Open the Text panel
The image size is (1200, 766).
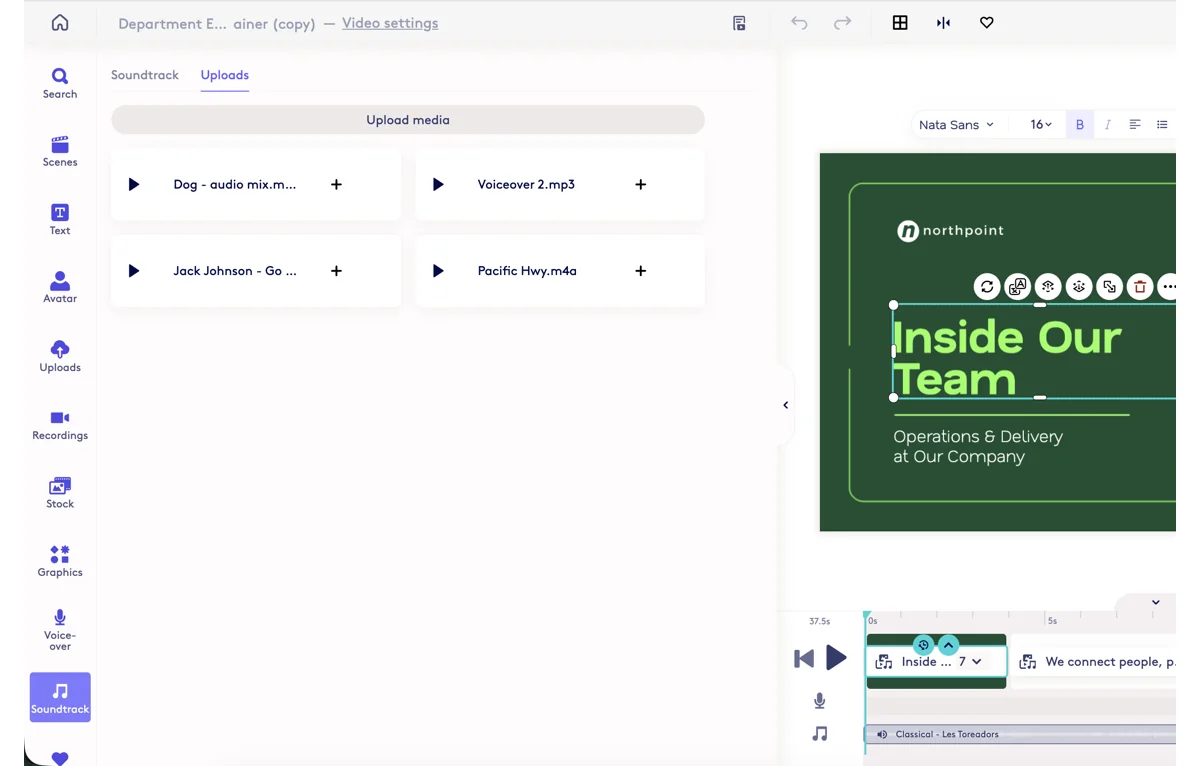coord(60,216)
